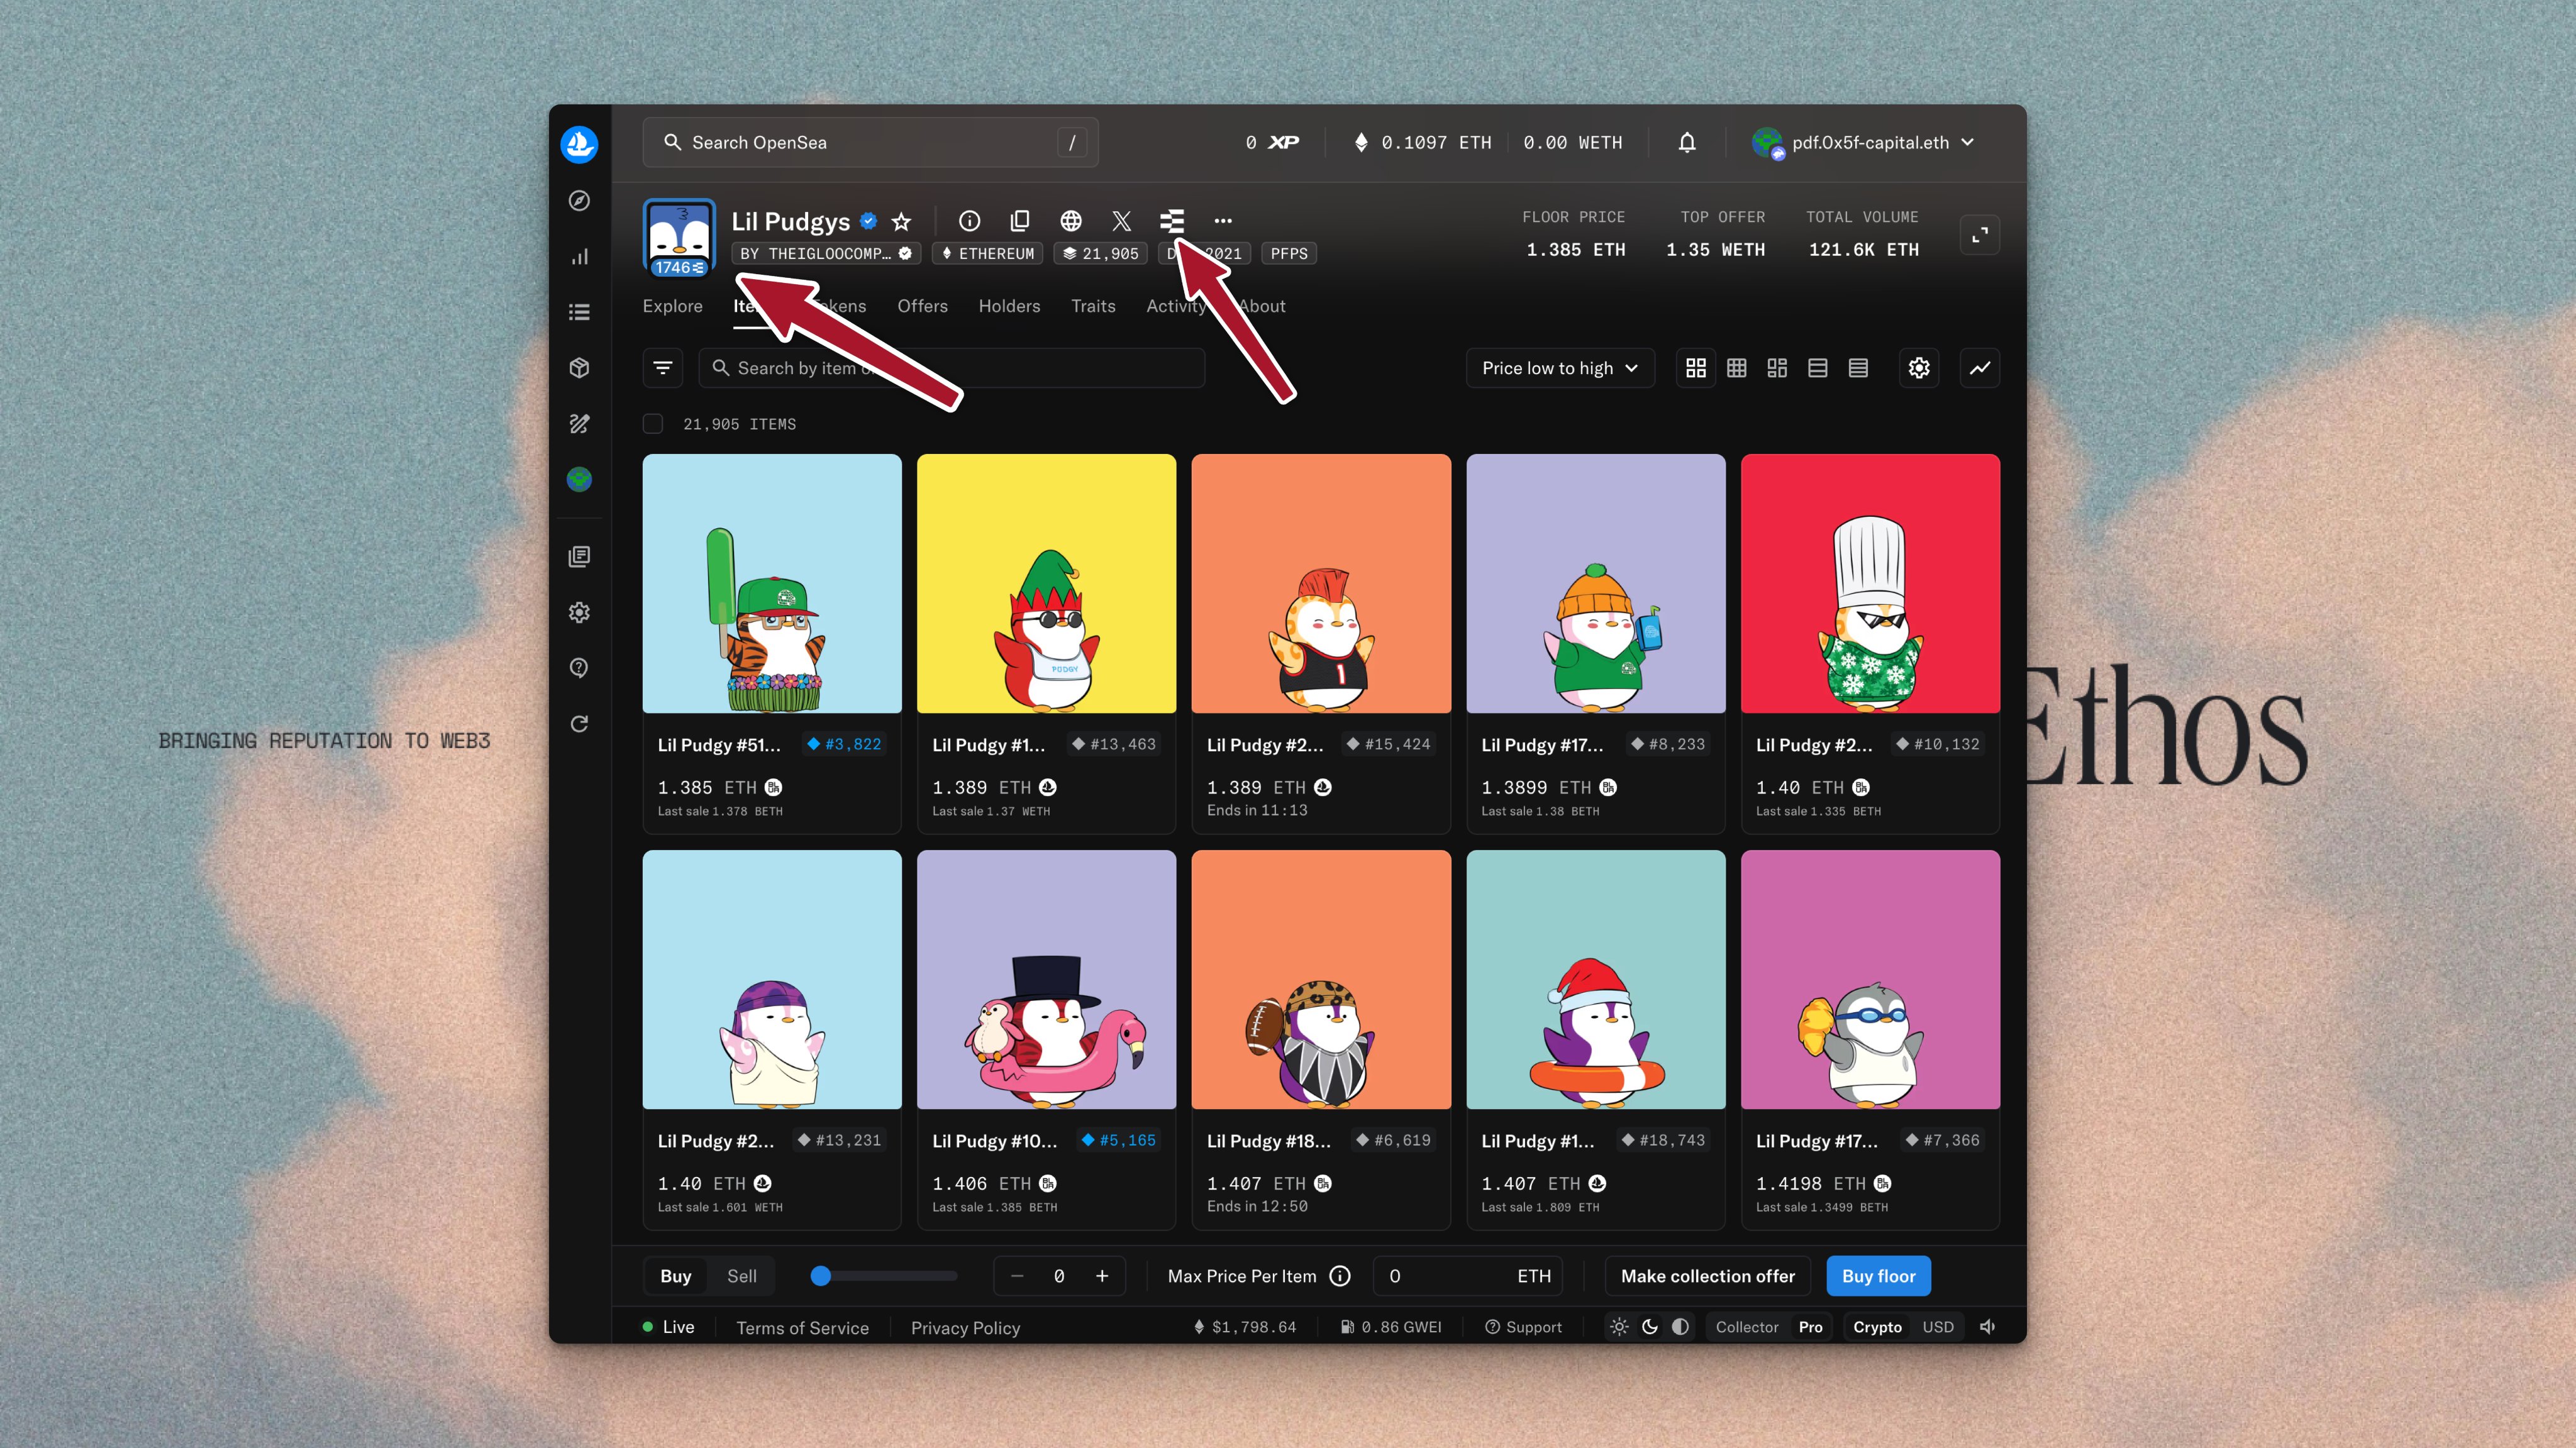Open the collection website globe icon

(x=1071, y=221)
